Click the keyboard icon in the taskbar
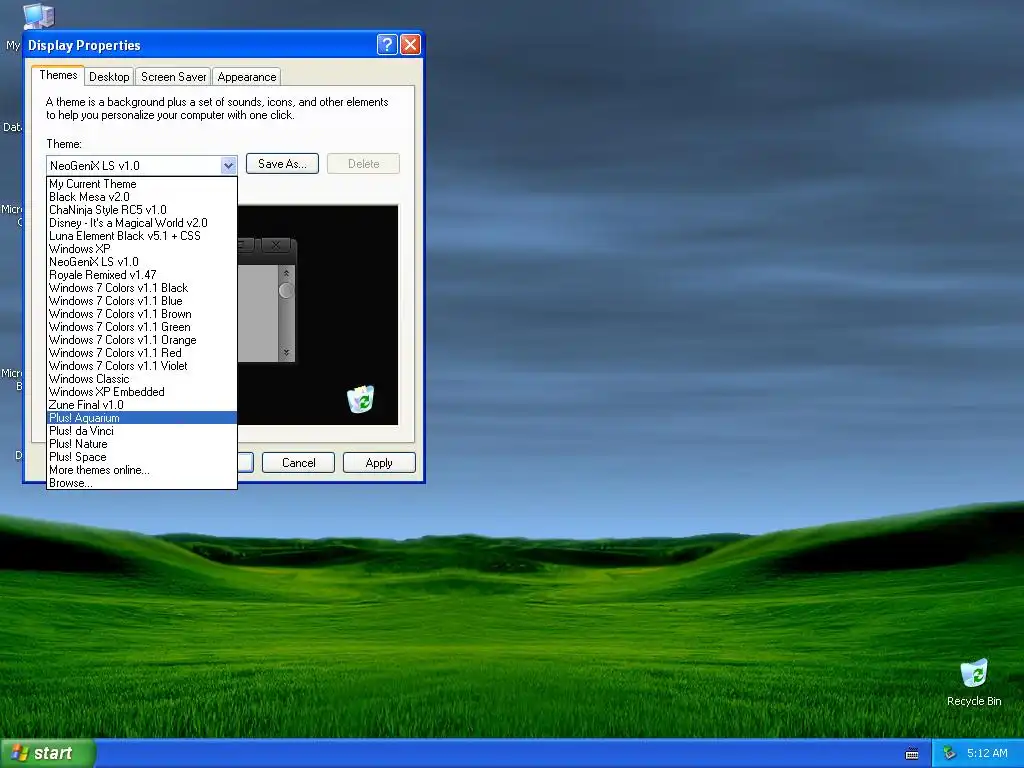The image size is (1024, 768). click(x=912, y=754)
